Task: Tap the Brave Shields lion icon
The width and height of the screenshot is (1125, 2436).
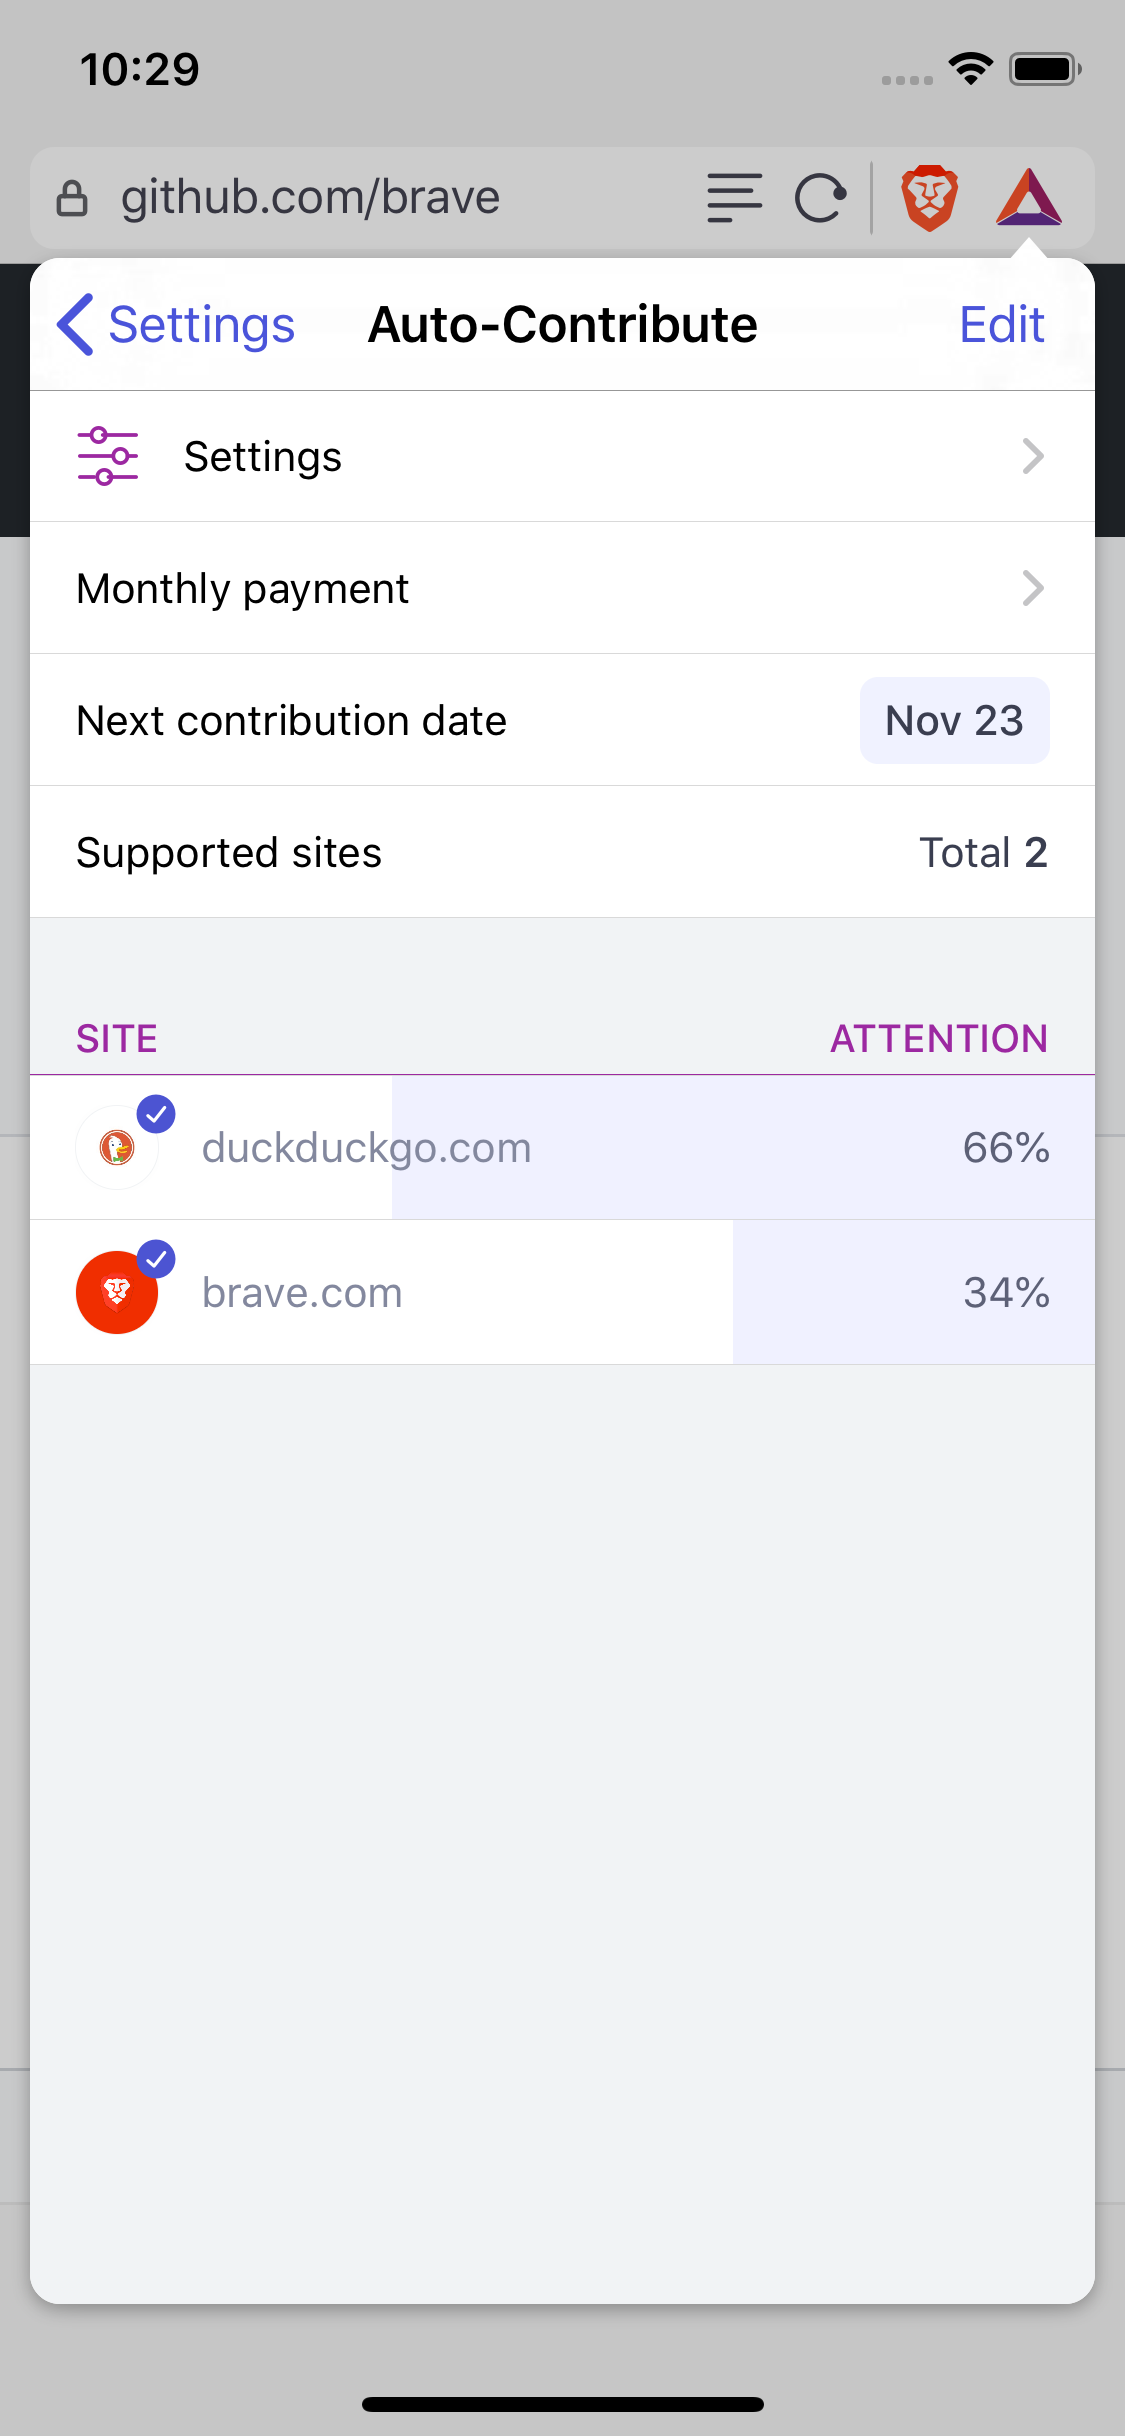Action: (x=930, y=198)
